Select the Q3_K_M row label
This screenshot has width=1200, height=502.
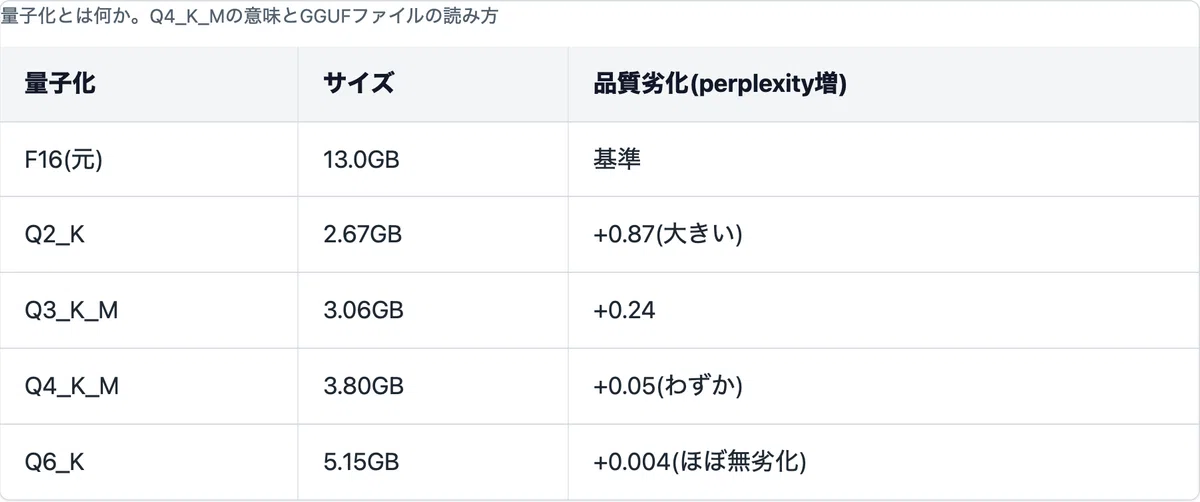(72, 310)
